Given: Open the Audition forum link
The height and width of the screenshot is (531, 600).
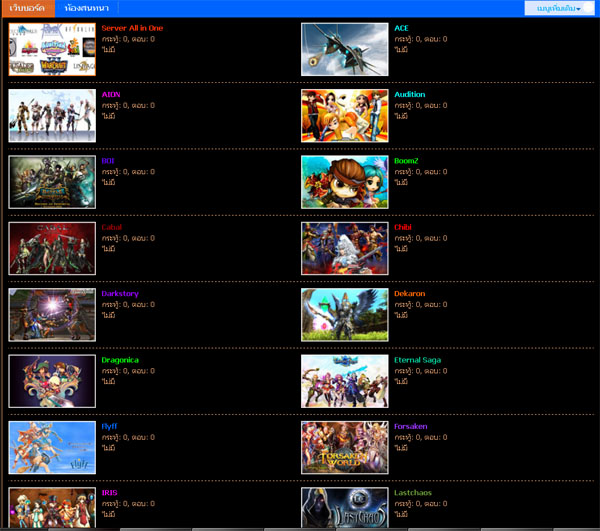Looking at the screenshot, I should click(x=410, y=94).
